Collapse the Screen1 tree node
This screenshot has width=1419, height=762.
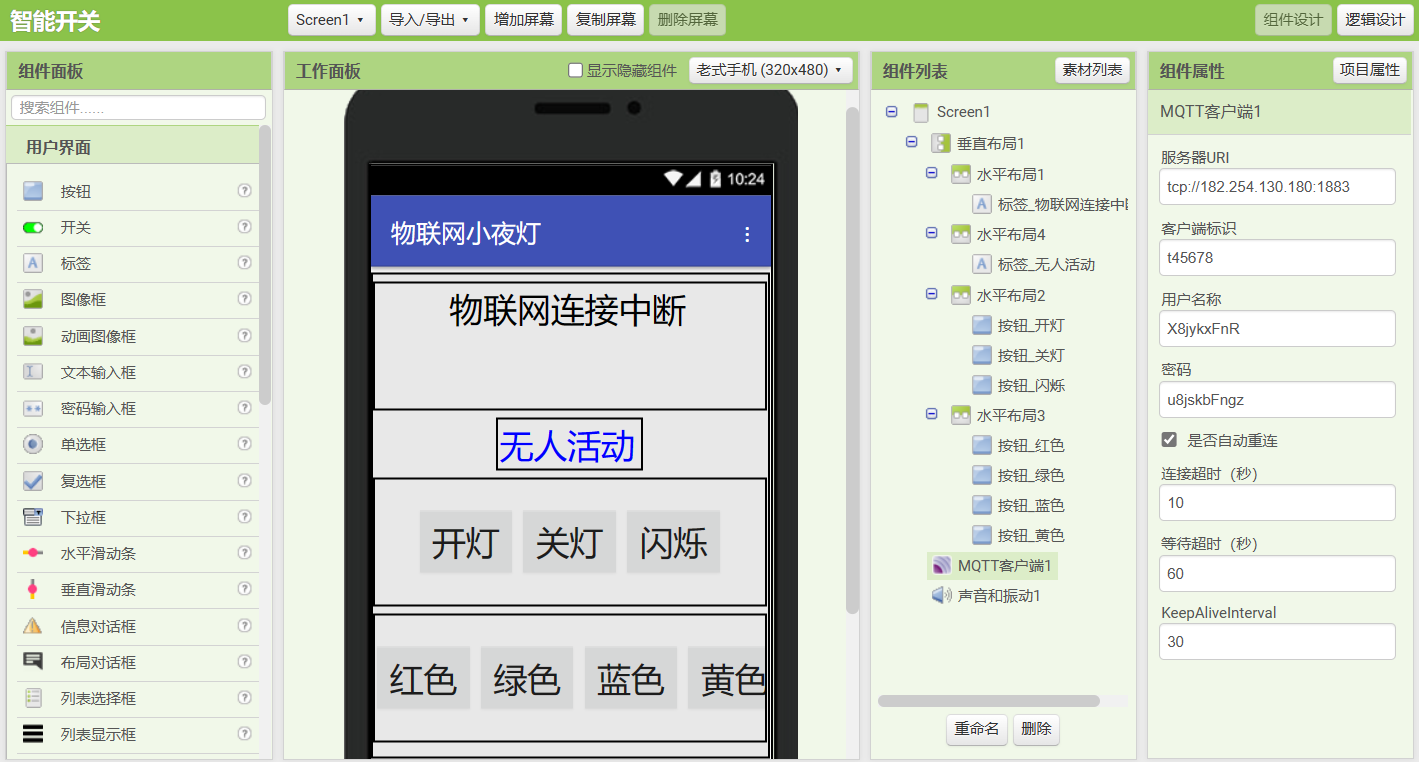click(x=891, y=112)
